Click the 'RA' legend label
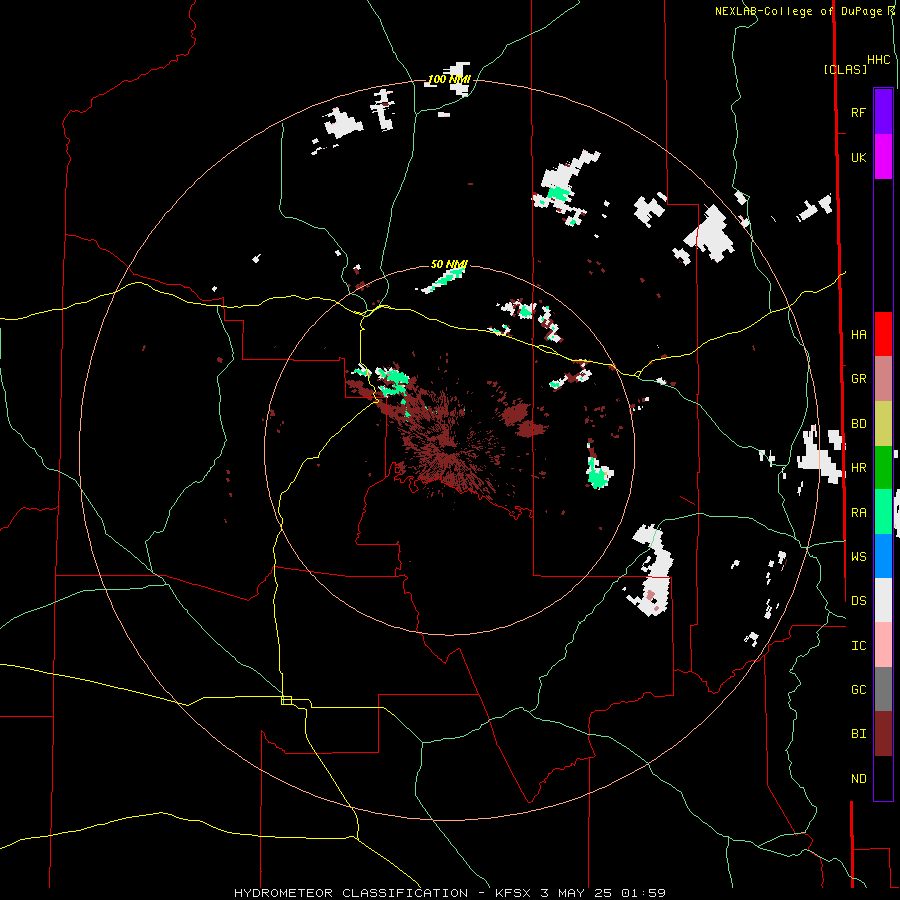Screen dimensions: 900x900 point(858,512)
